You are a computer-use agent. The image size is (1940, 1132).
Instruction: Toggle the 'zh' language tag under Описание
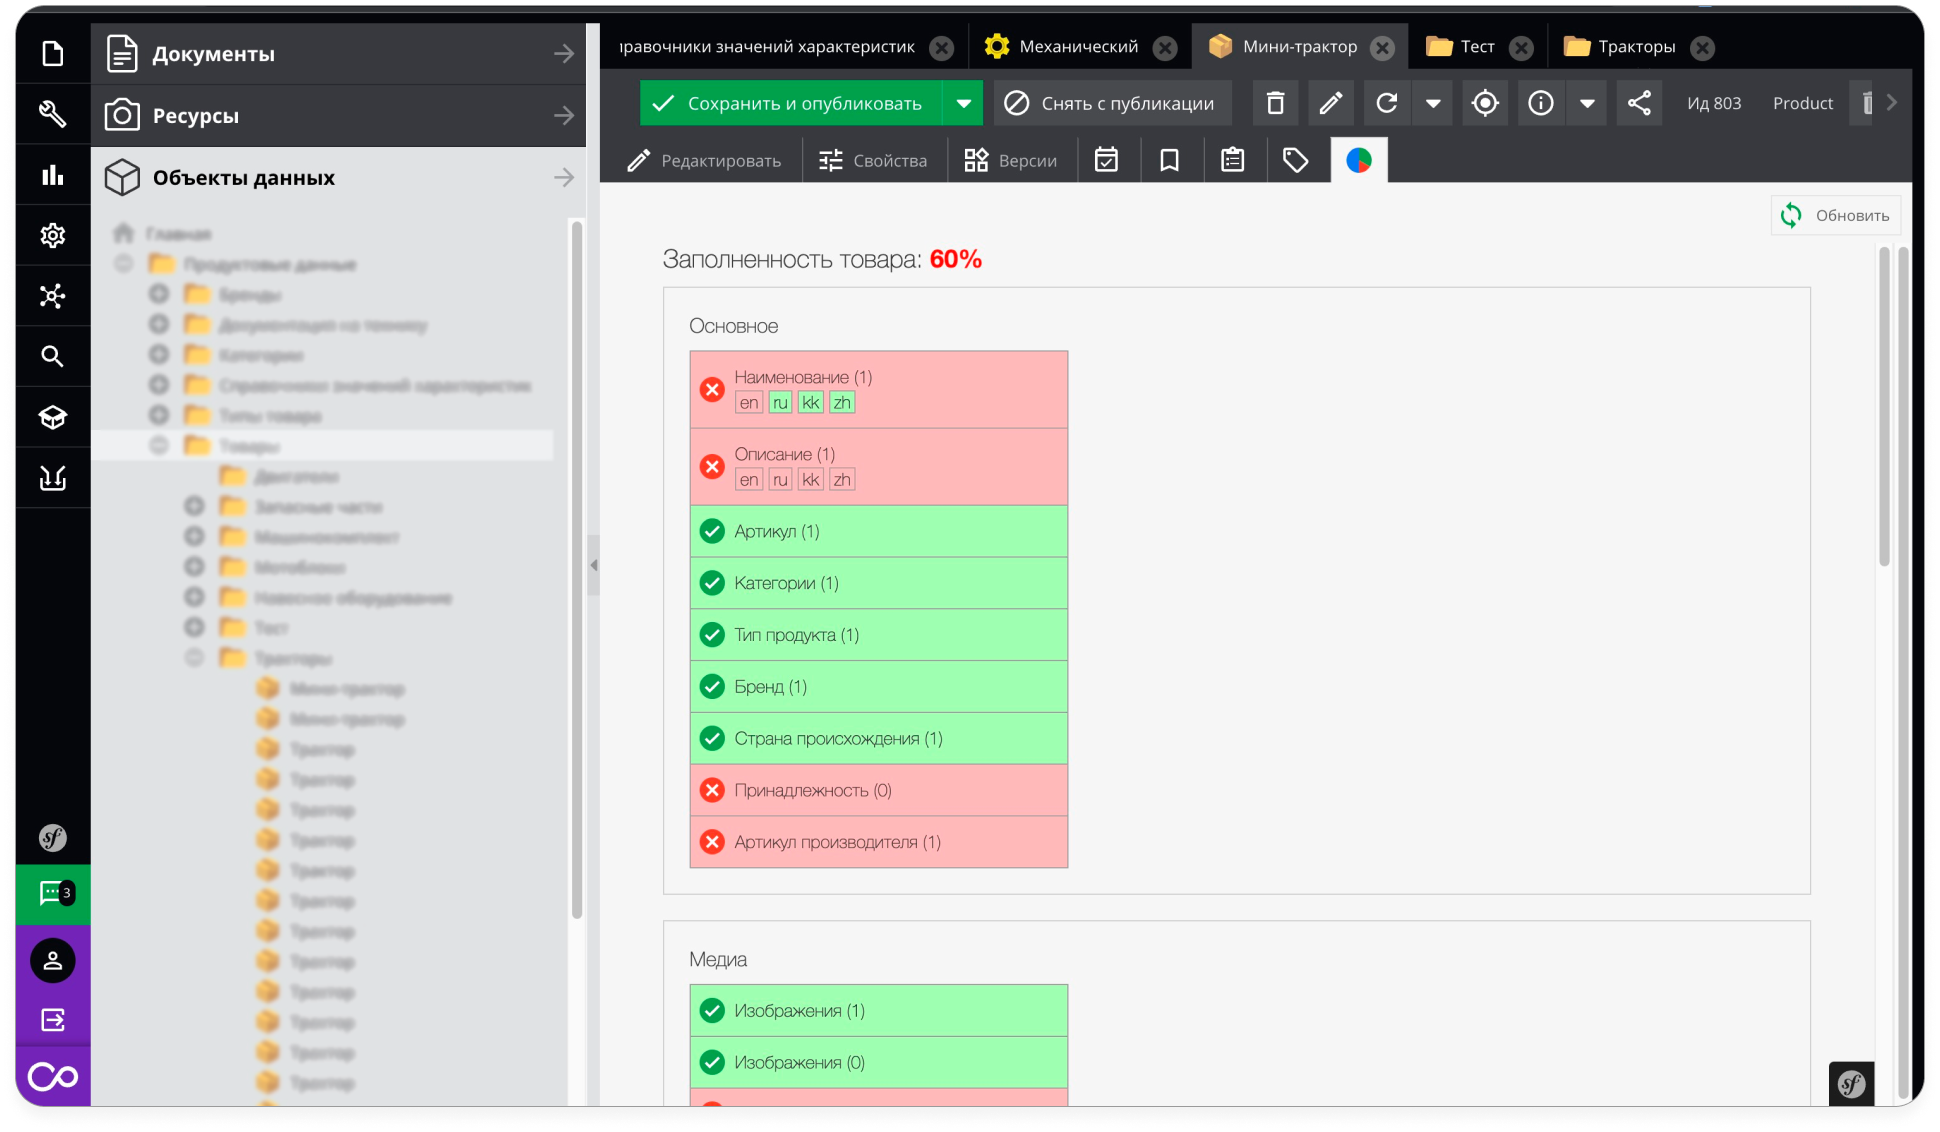click(842, 479)
